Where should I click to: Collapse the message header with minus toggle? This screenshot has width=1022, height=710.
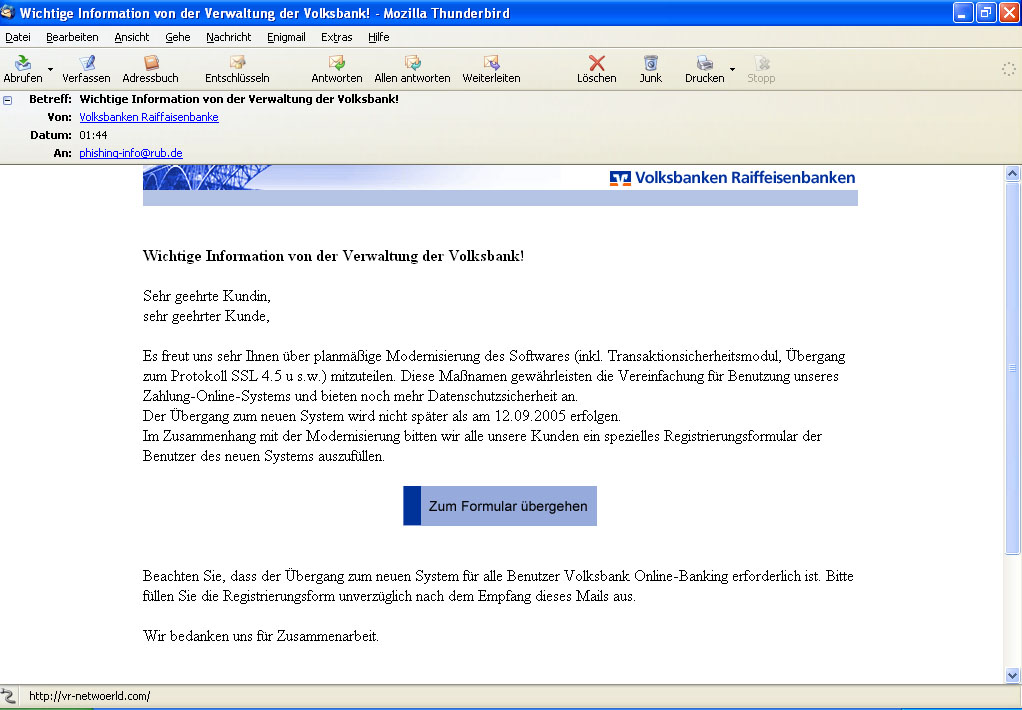coord(8,100)
